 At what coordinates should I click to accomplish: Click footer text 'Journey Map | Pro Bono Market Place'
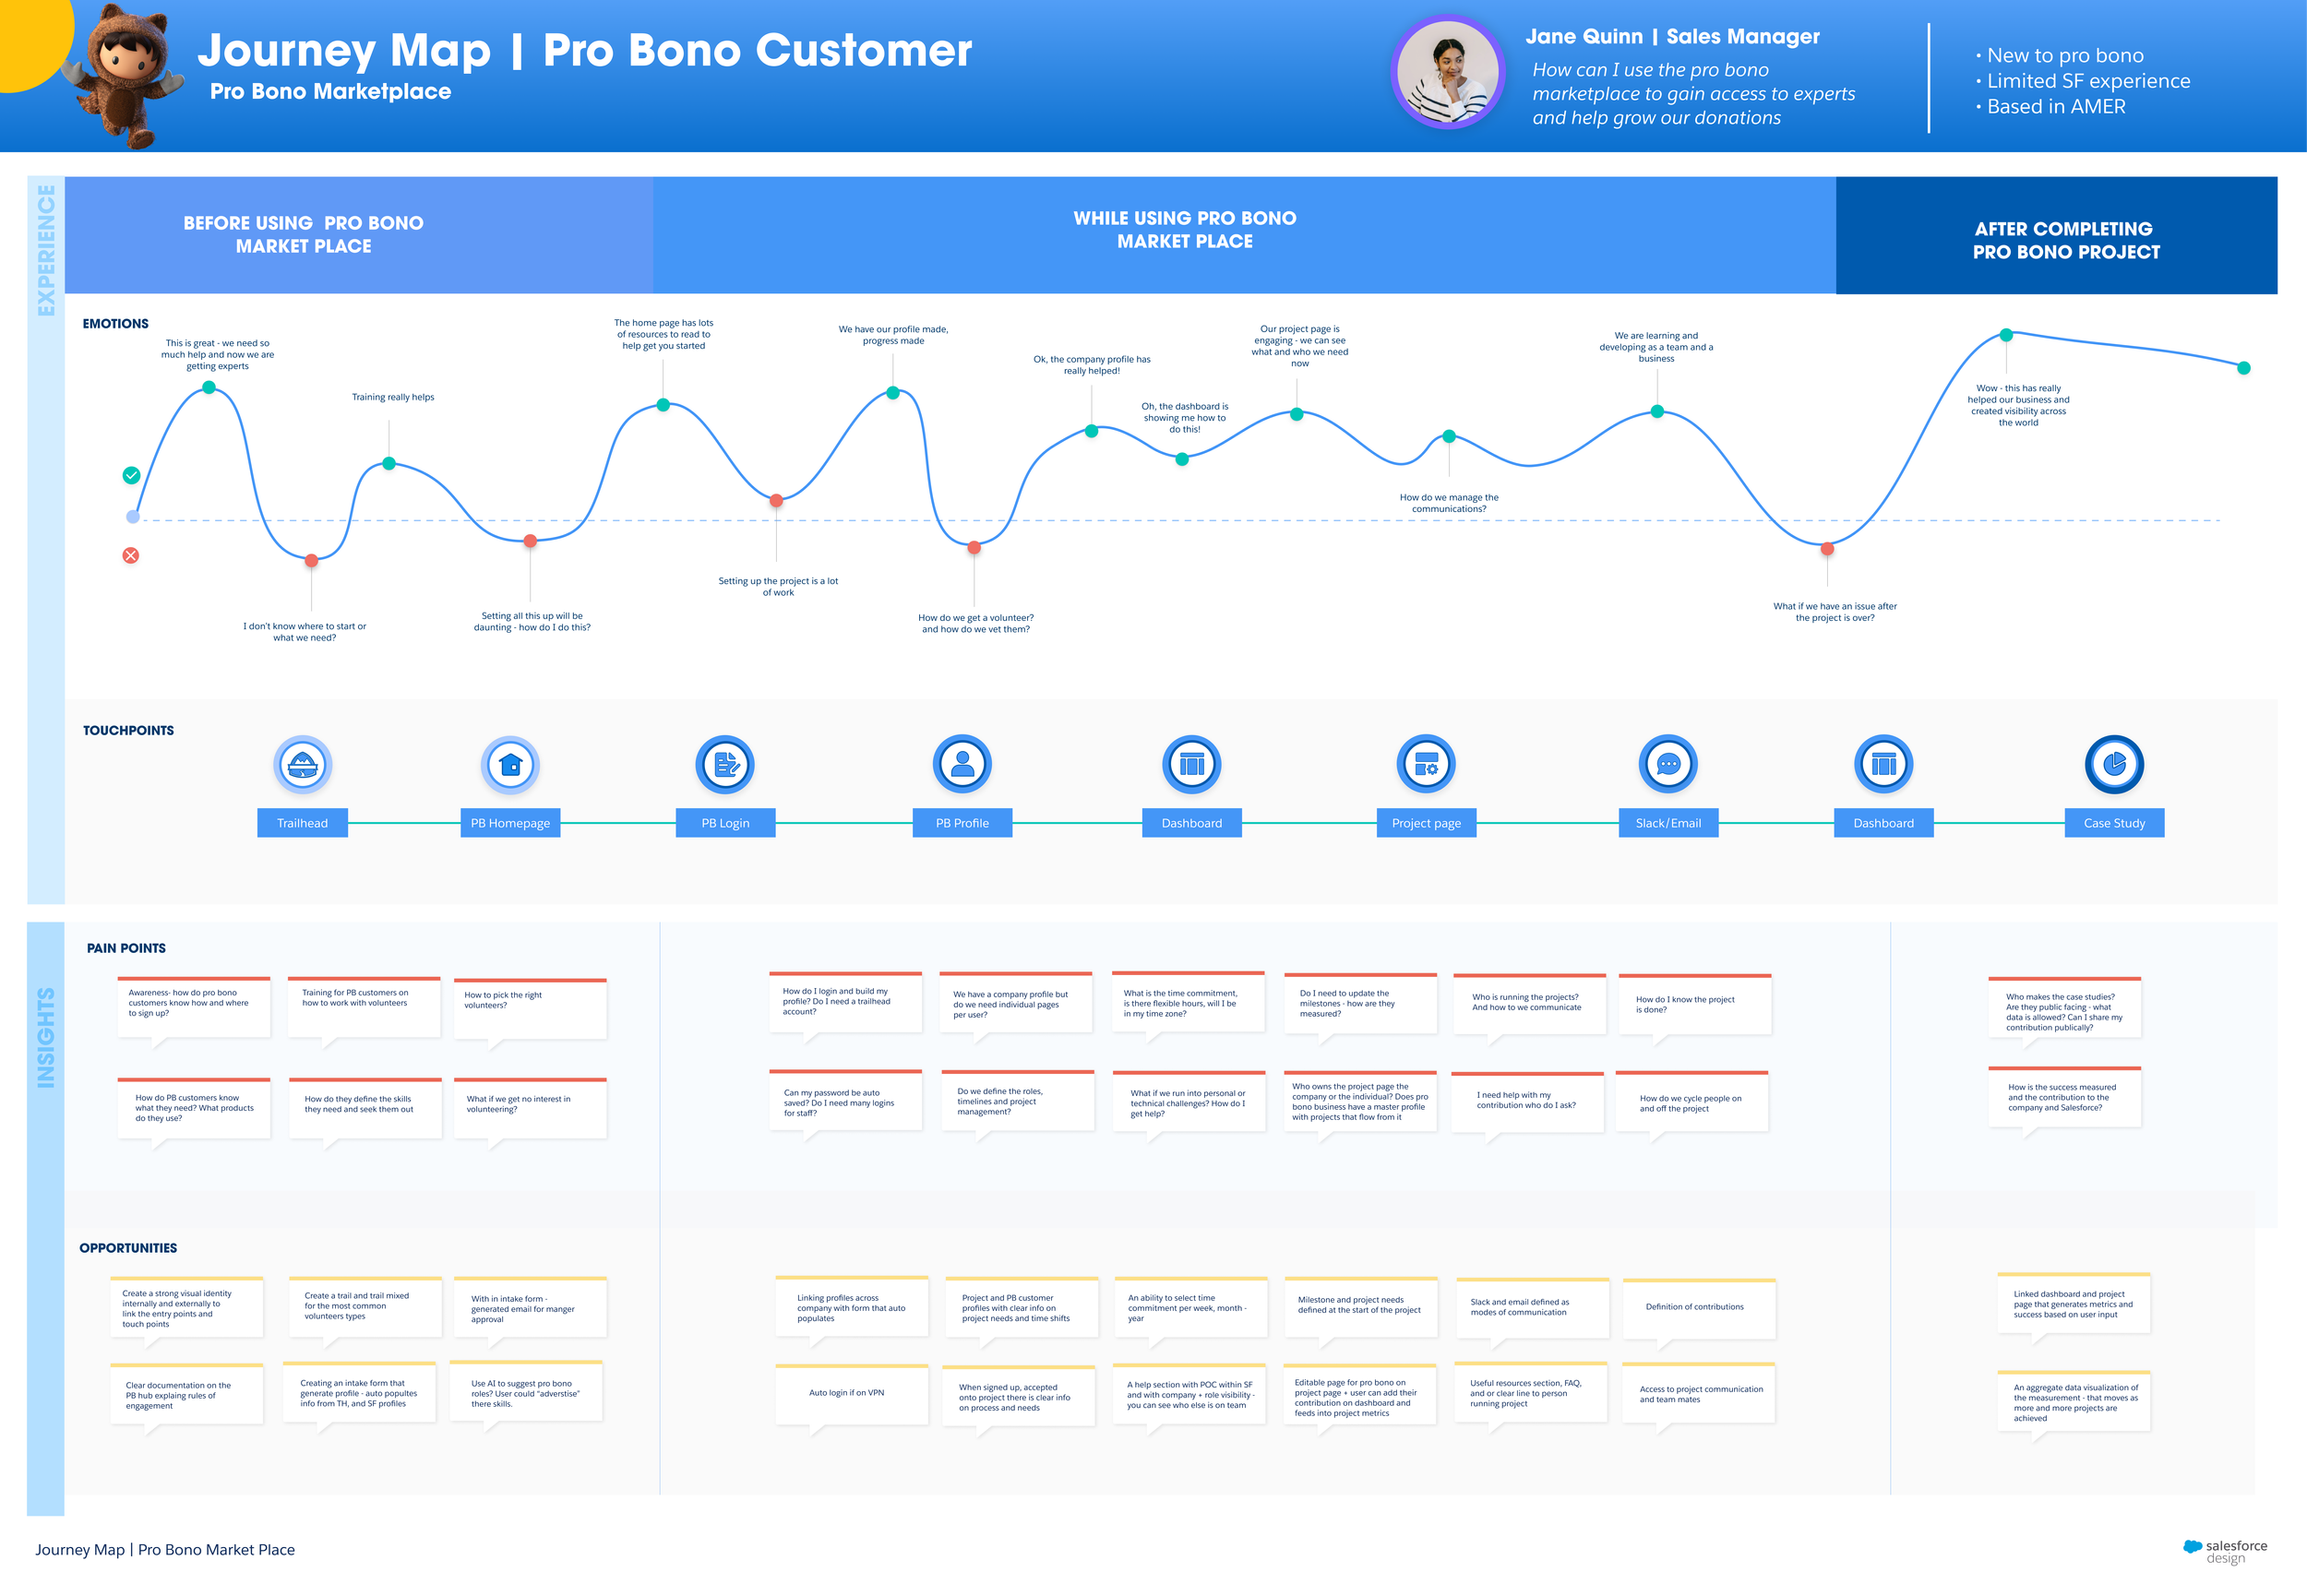165,1549
